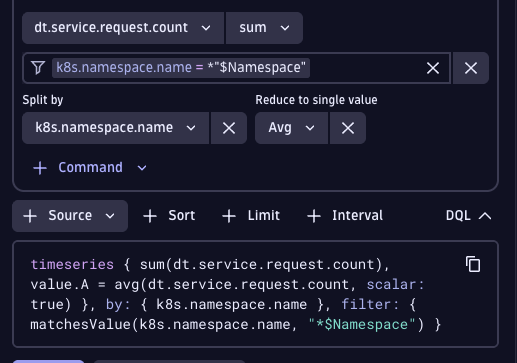This screenshot has height=363, width=517.
Task: Remove the Avg single value reduction
Action: click(x=348, y=128)
